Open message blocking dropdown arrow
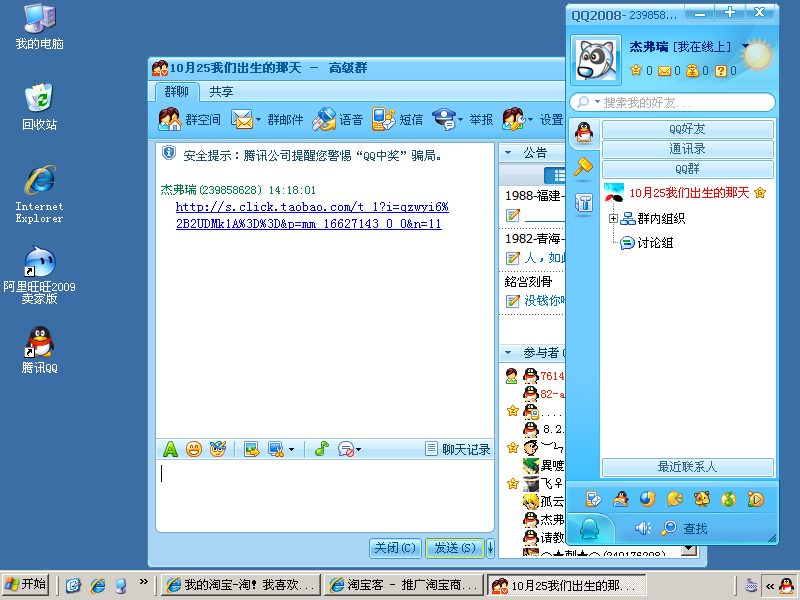 [359, 449]
